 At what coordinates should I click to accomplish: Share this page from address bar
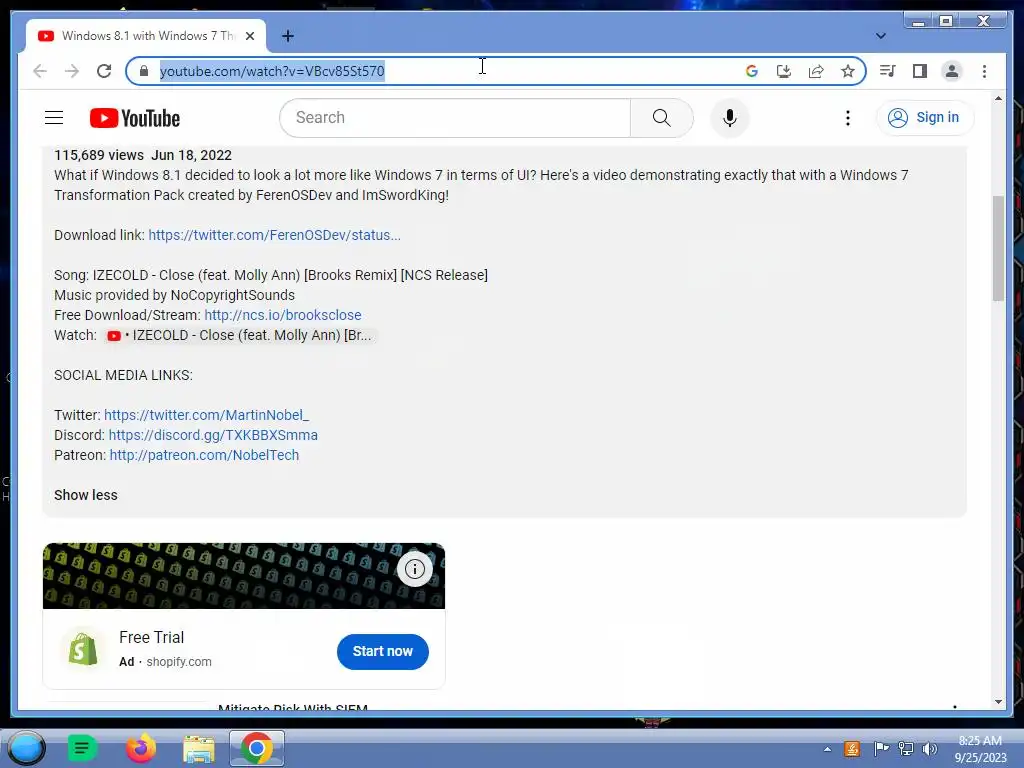[816, 71]
